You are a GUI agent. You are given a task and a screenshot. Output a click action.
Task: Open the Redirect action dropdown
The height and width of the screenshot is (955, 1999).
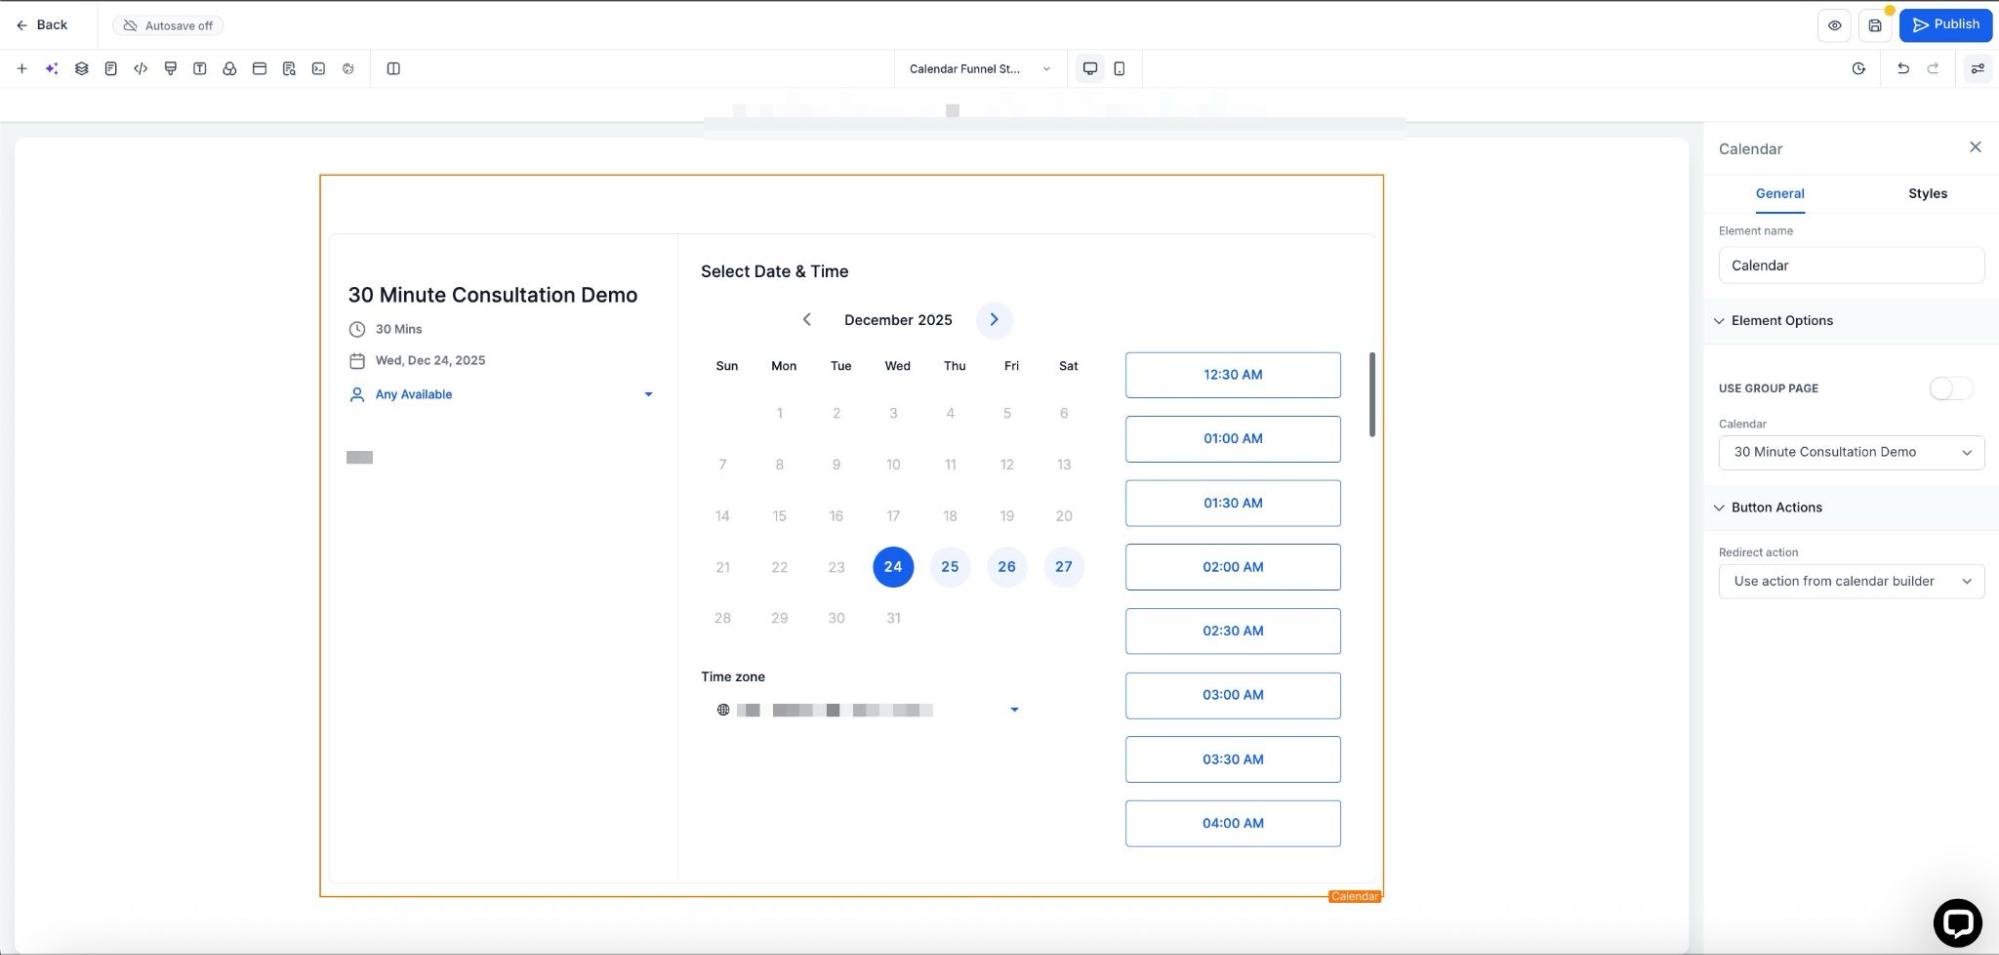tap(1850, 581)
